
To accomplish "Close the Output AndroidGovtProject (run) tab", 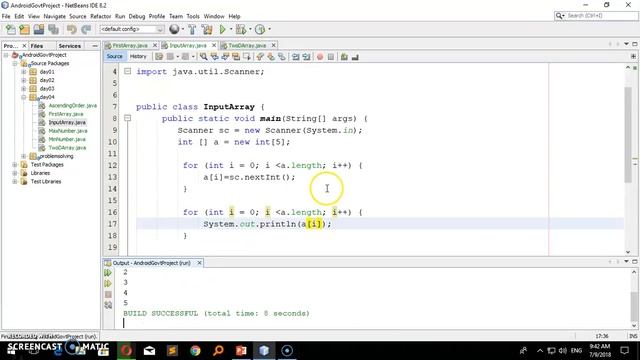I will (200, 263).
